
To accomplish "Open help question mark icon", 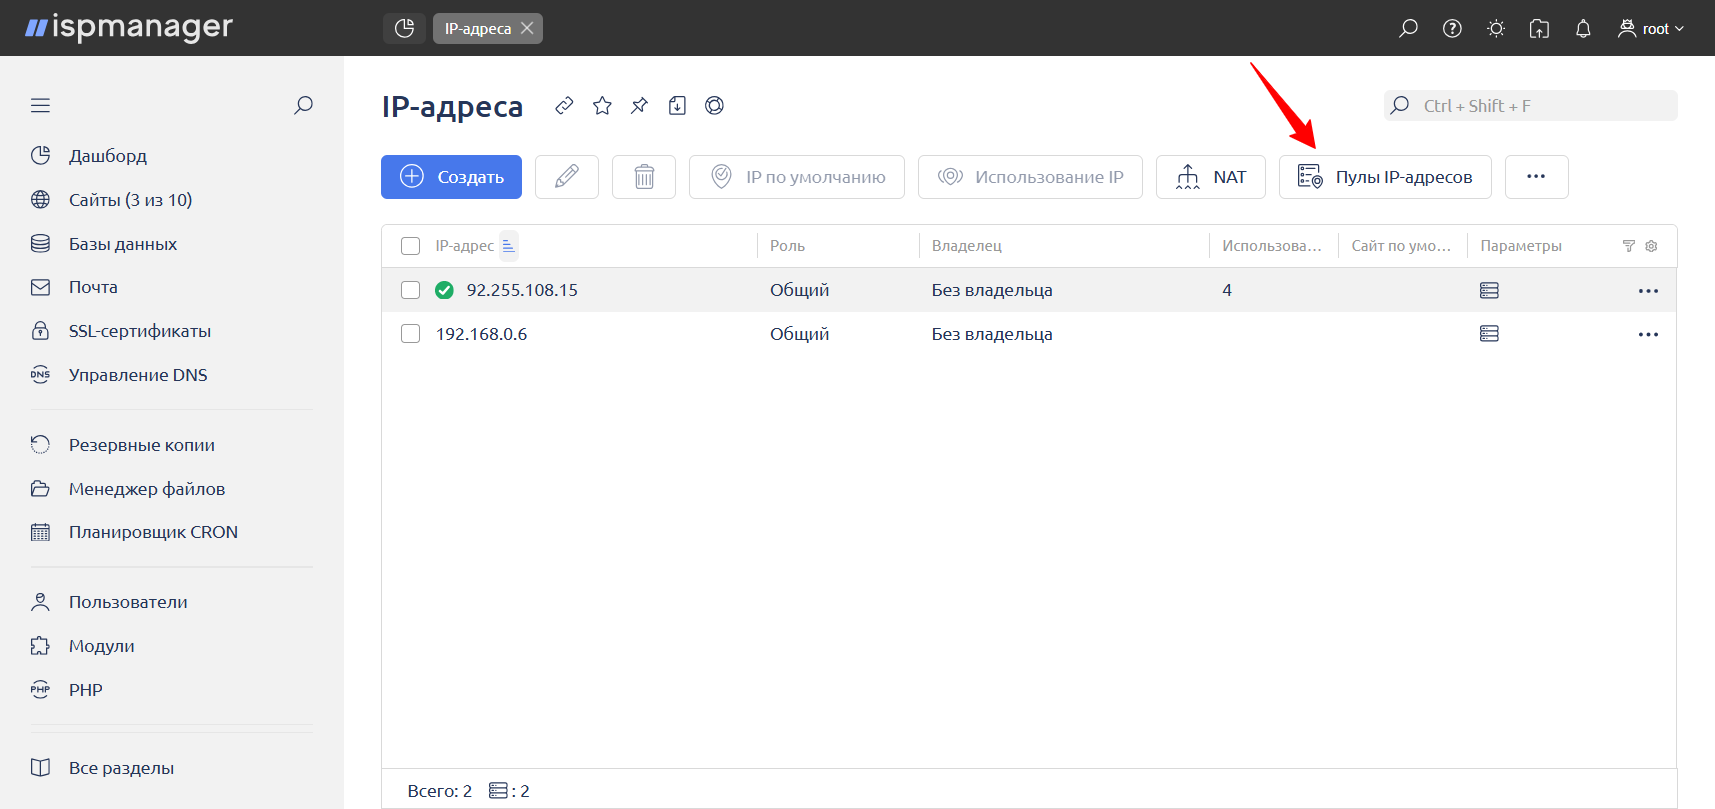I will pyautogui.click(x=1452, y=29).
